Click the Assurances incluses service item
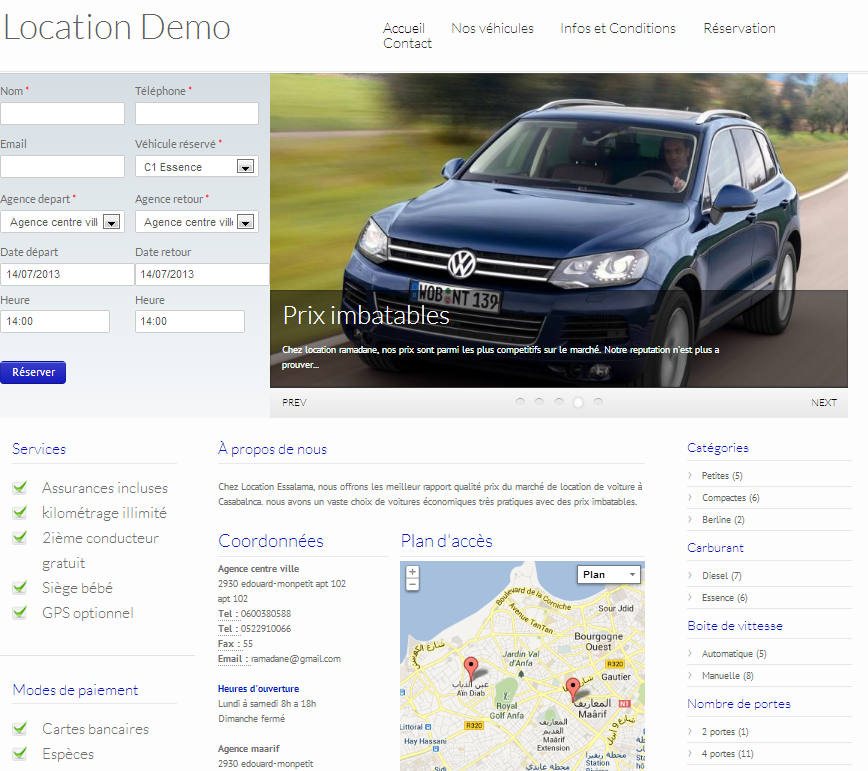This screenshot has width=868, height=771. (x=105, y=488)
